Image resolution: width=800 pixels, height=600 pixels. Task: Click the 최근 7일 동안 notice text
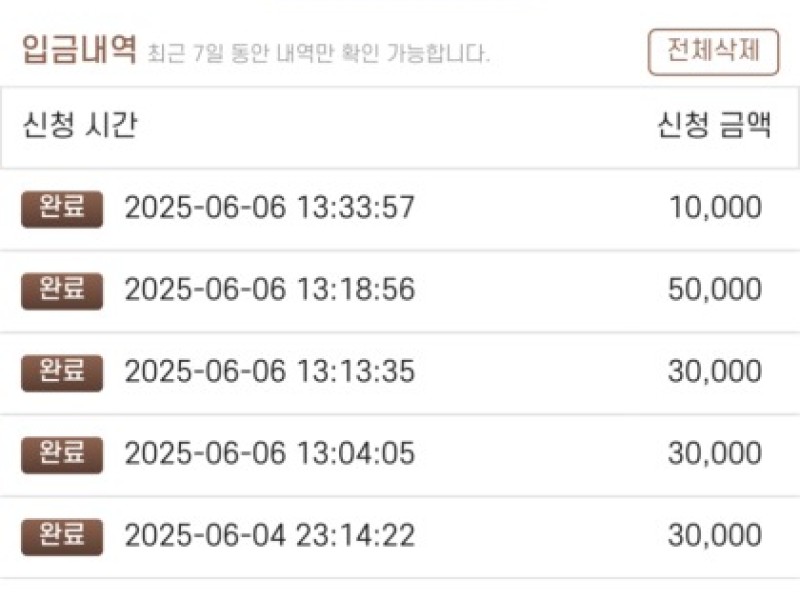tap(318, 53)
